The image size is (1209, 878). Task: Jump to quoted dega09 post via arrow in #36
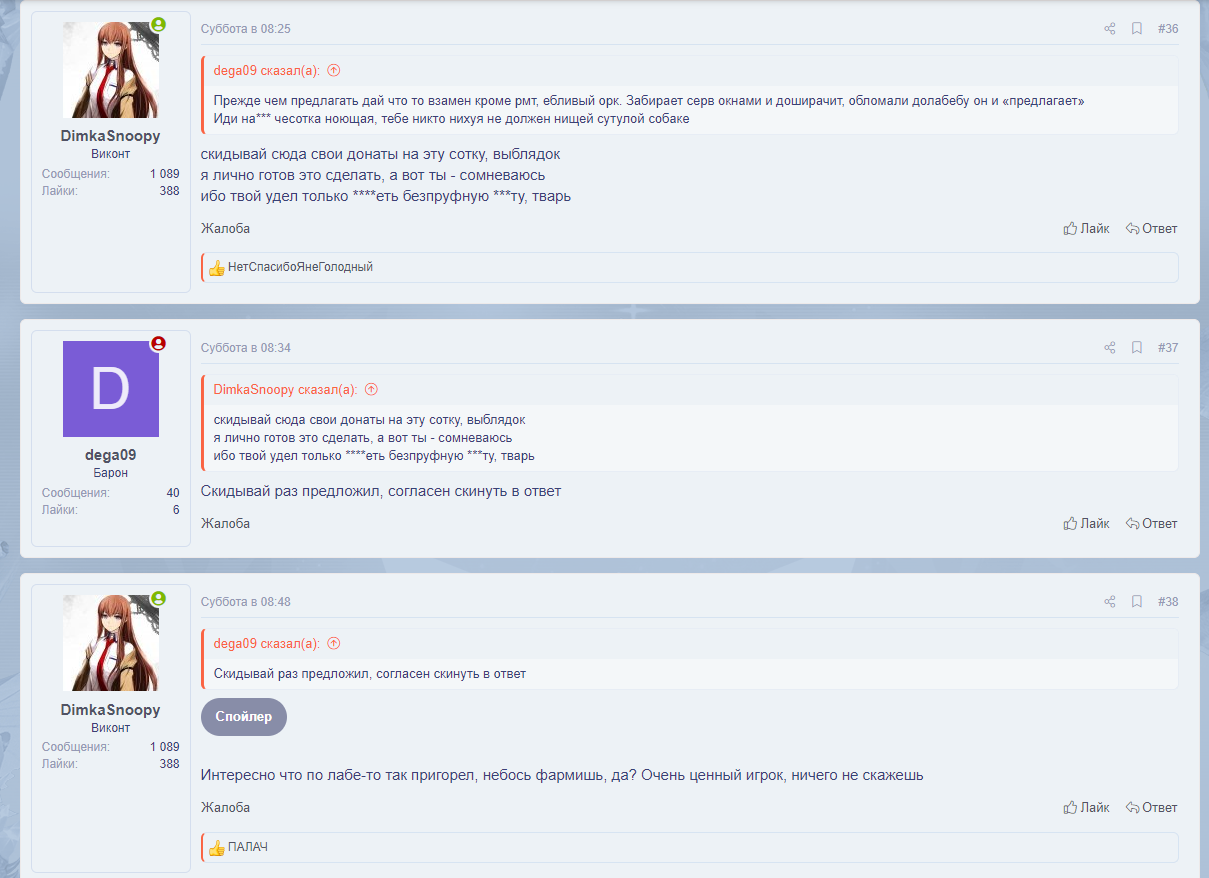click(334, 71)
